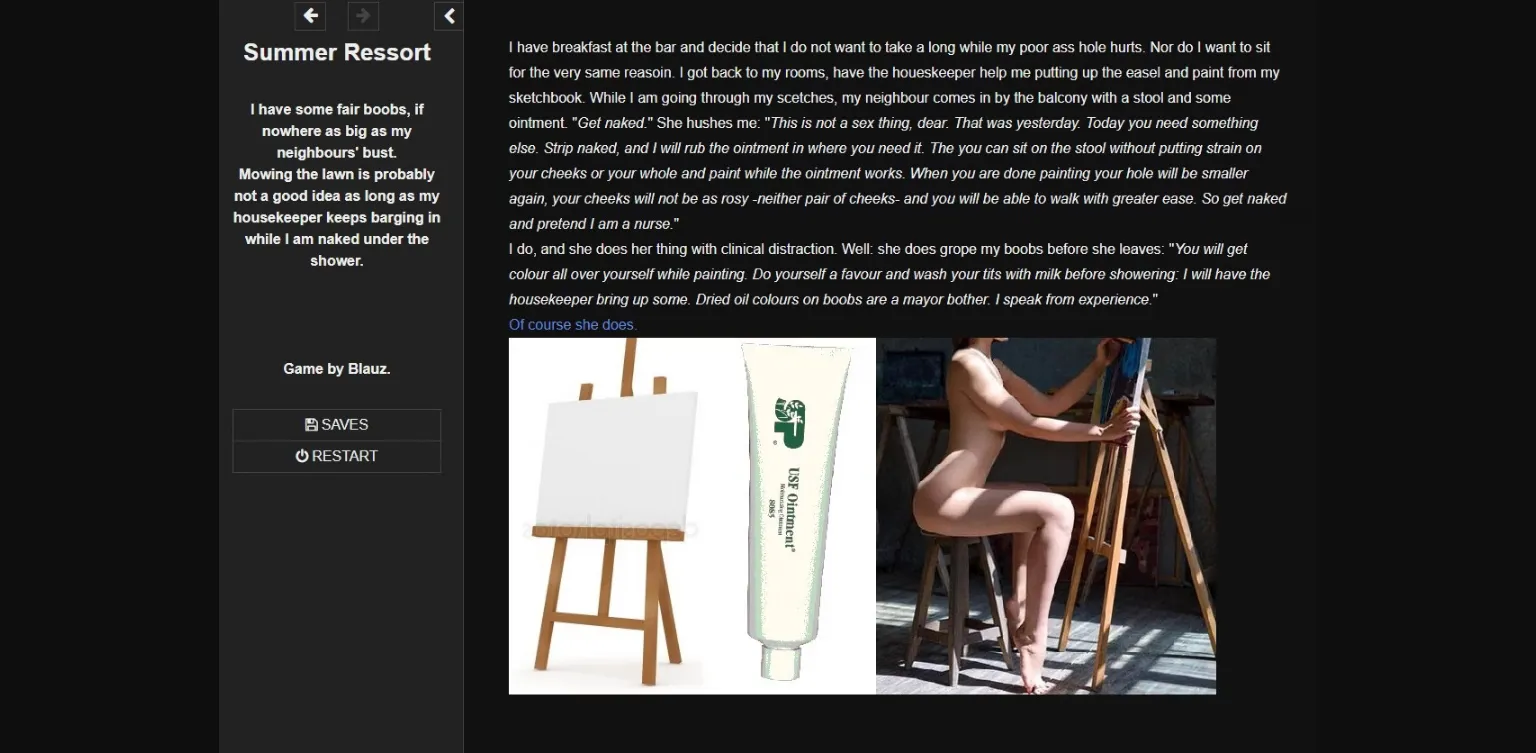Click the 'Game by Blauz.' credit text

point(337,369)
